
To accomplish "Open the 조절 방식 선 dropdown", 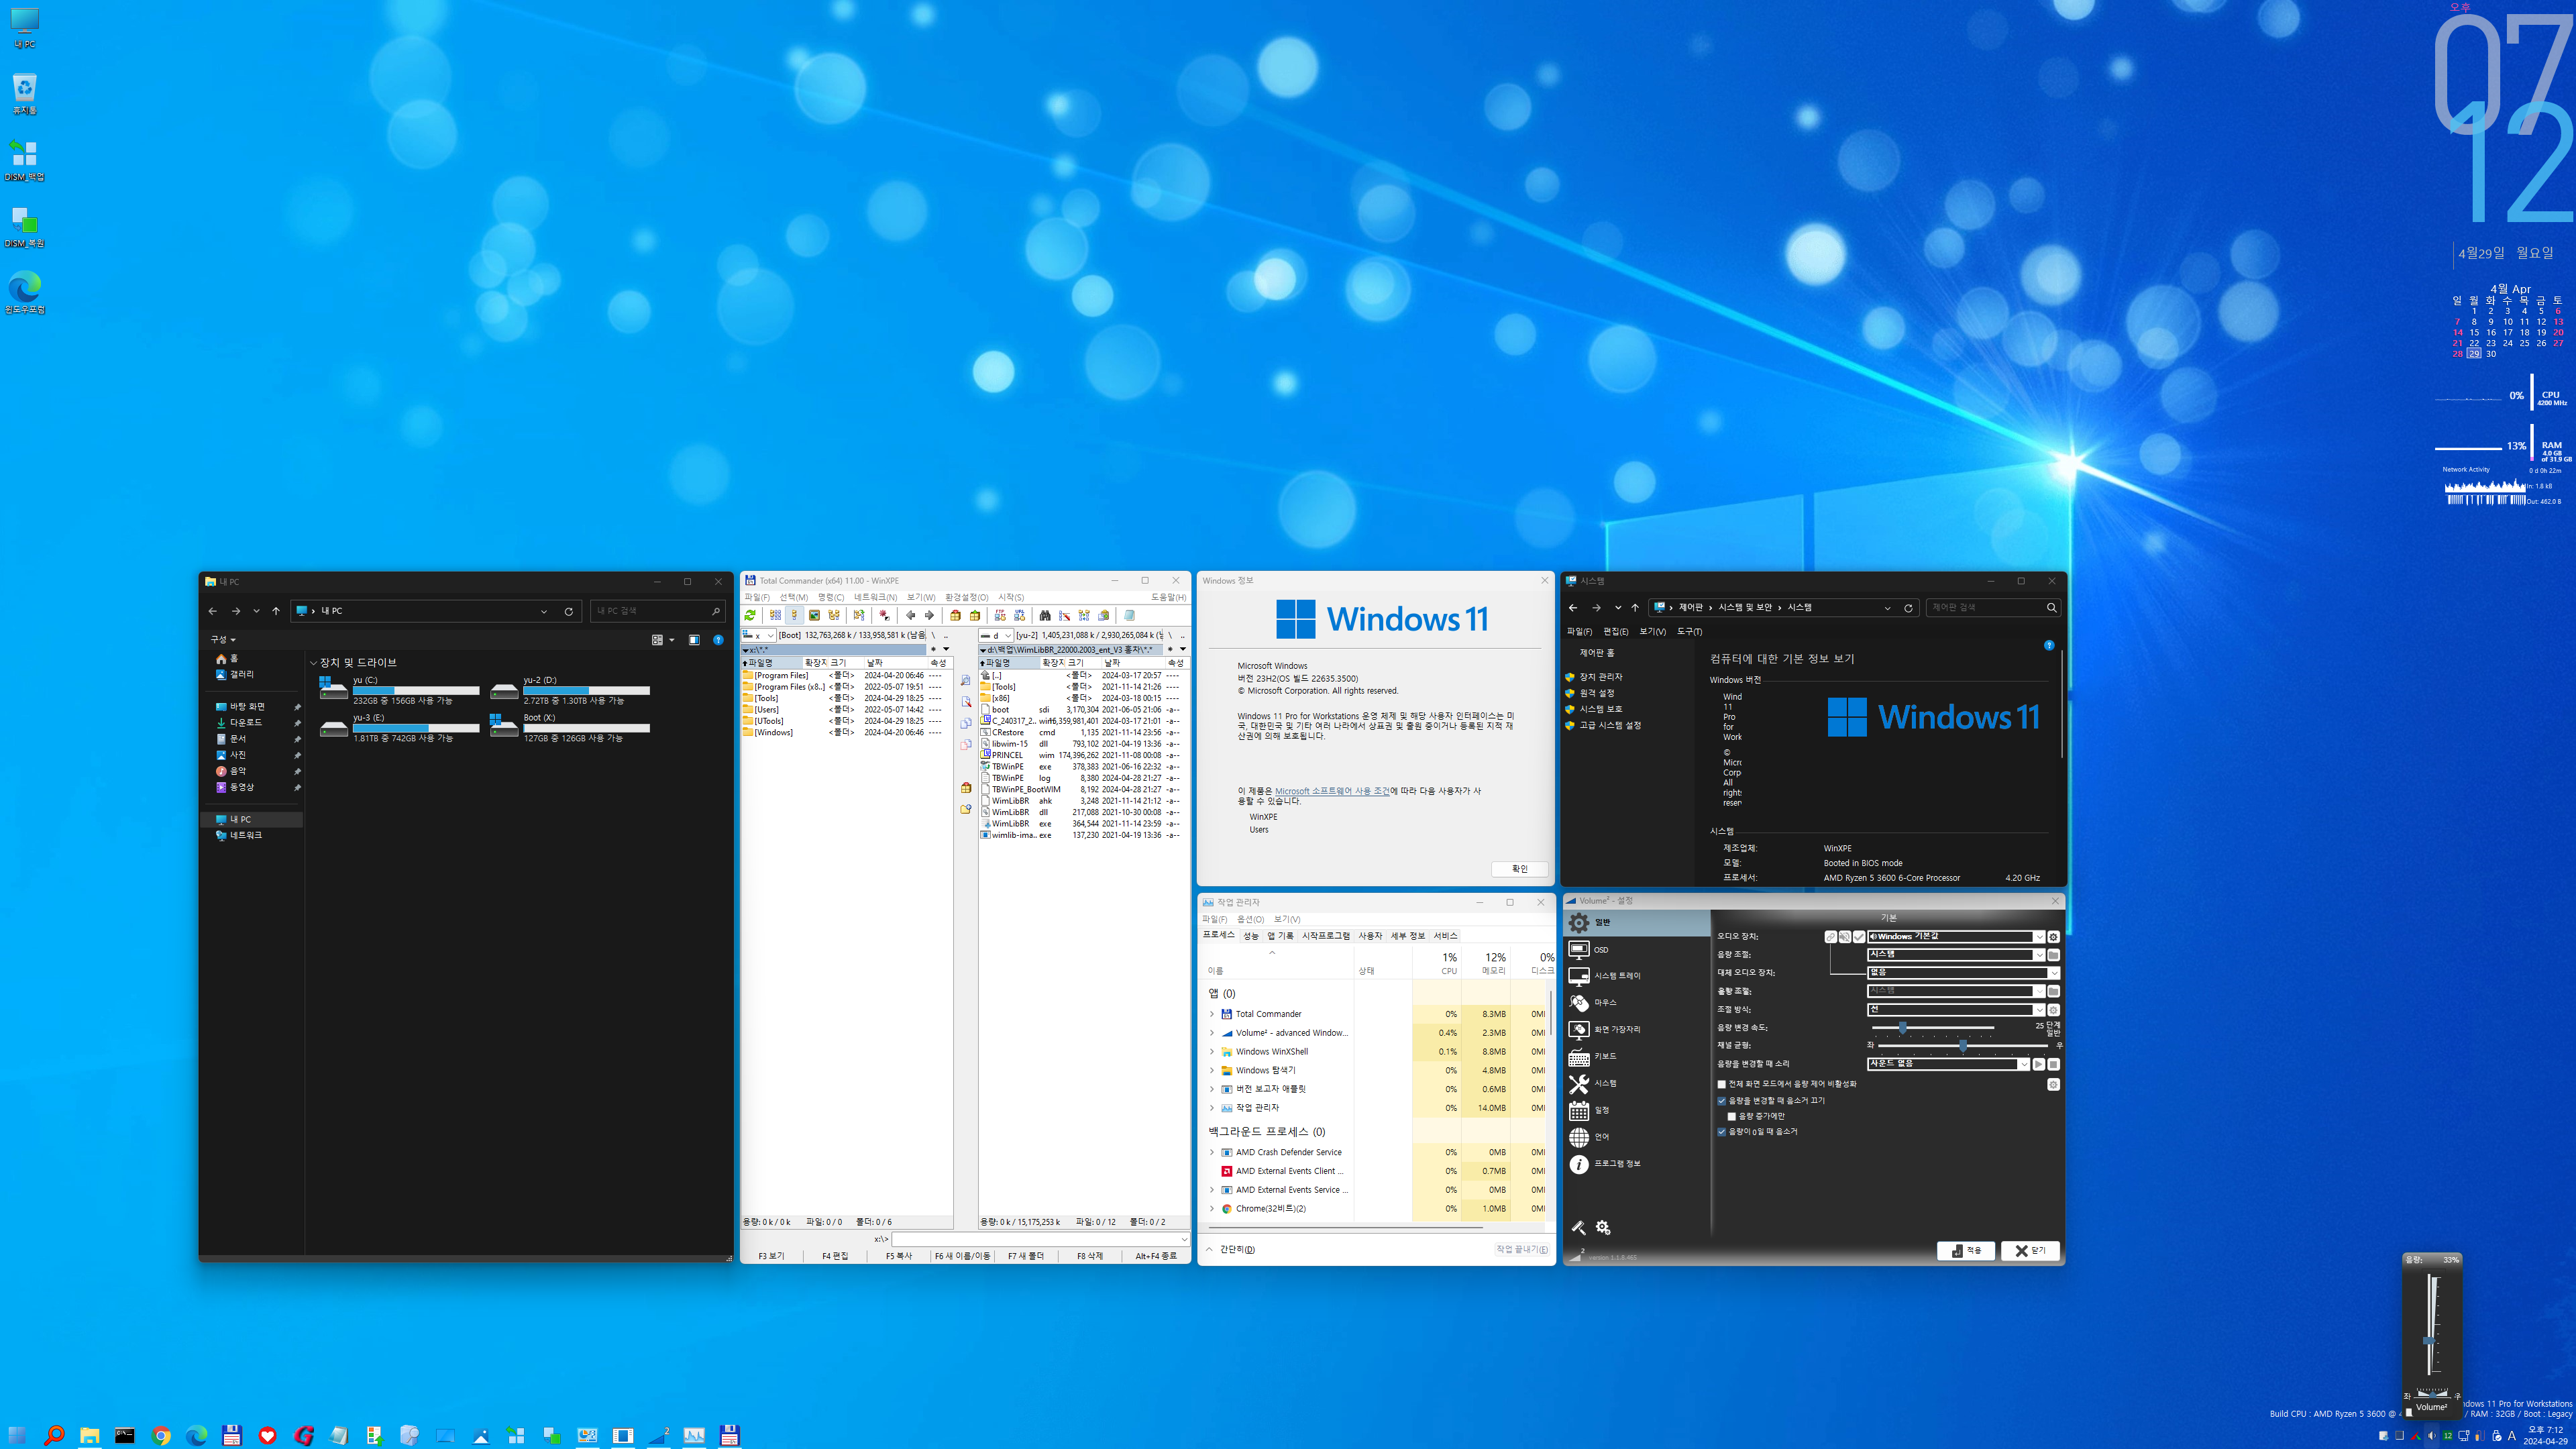I will pyautogui.click(x=1956, y=1010).
